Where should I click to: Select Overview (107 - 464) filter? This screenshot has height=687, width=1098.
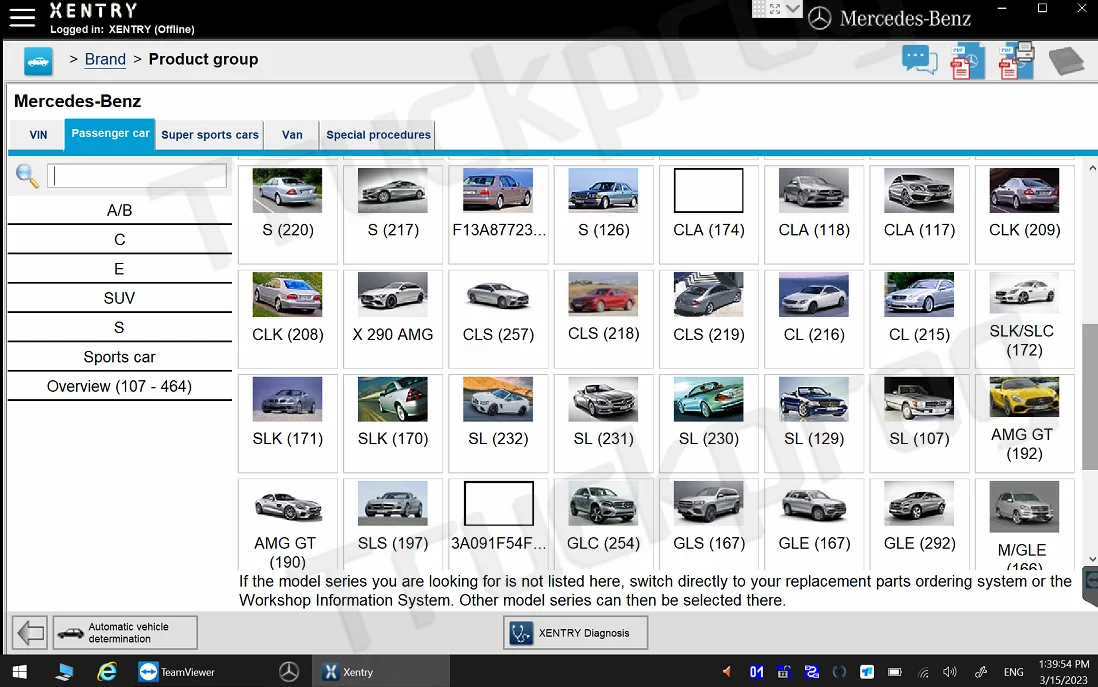[x=120, y=387]
